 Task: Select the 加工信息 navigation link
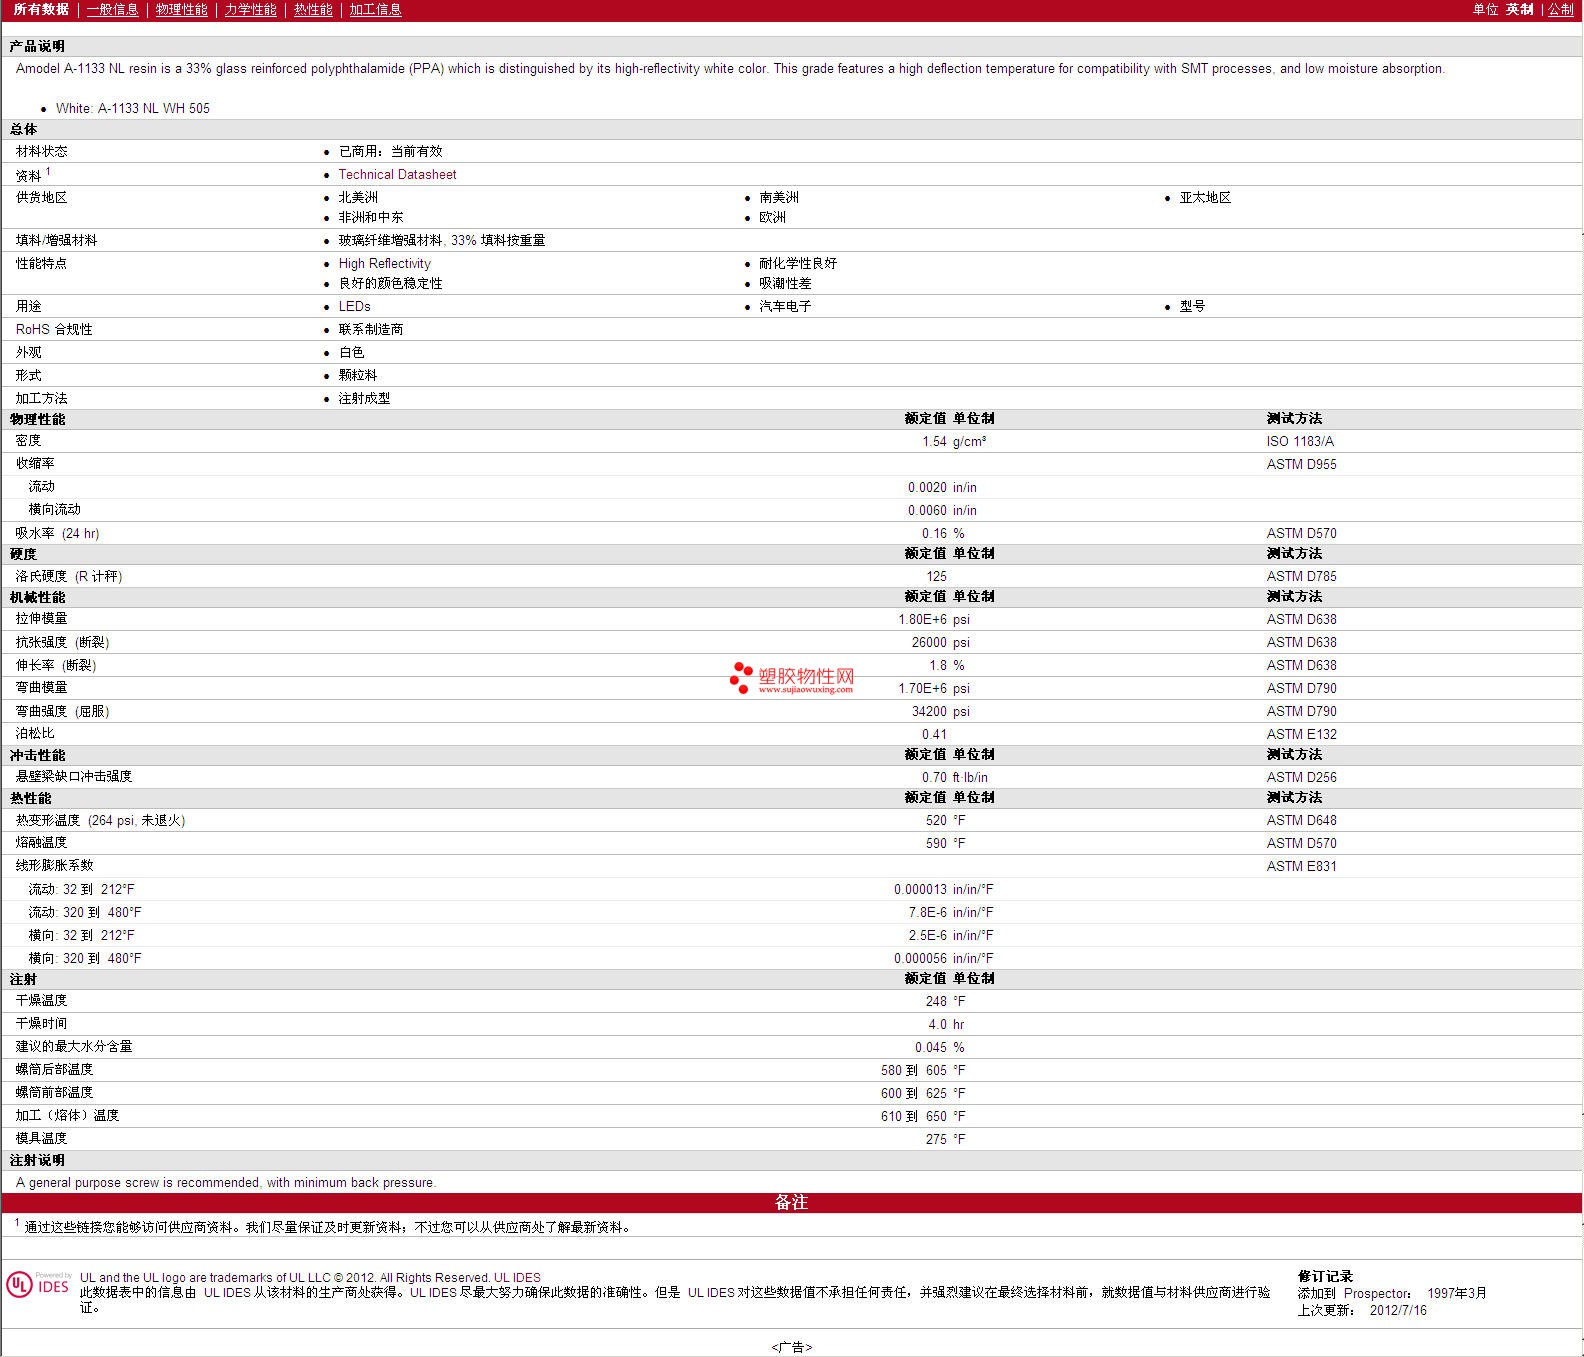375,9
